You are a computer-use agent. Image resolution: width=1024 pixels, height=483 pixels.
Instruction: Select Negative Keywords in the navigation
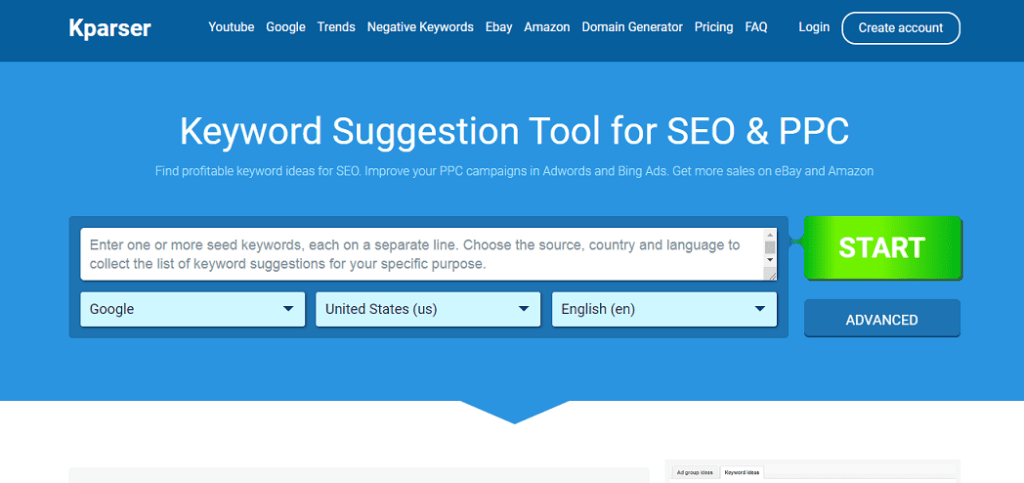coord(420,27)
